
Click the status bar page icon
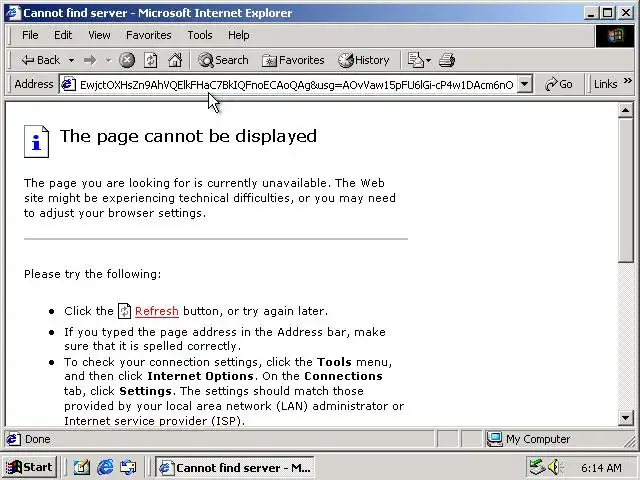(13, 439)
